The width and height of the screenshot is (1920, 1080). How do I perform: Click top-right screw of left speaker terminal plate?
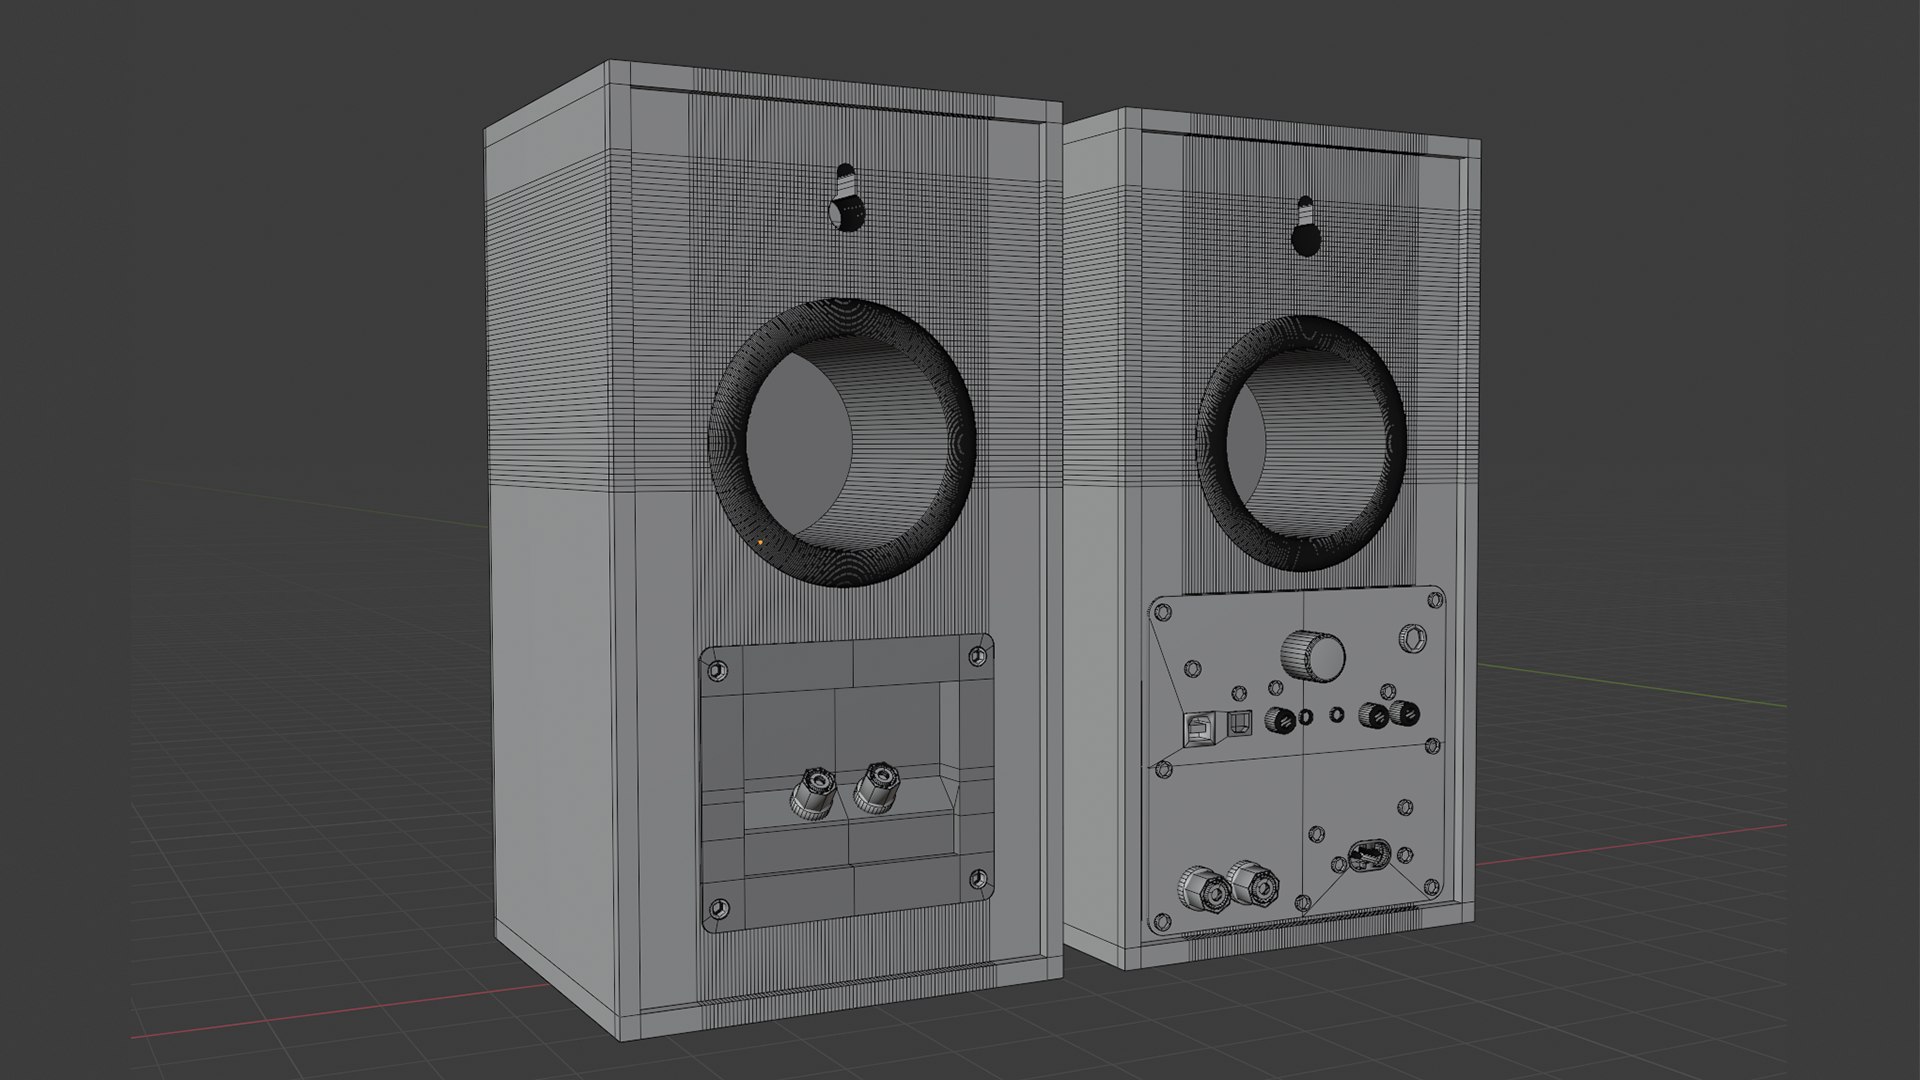978,656
